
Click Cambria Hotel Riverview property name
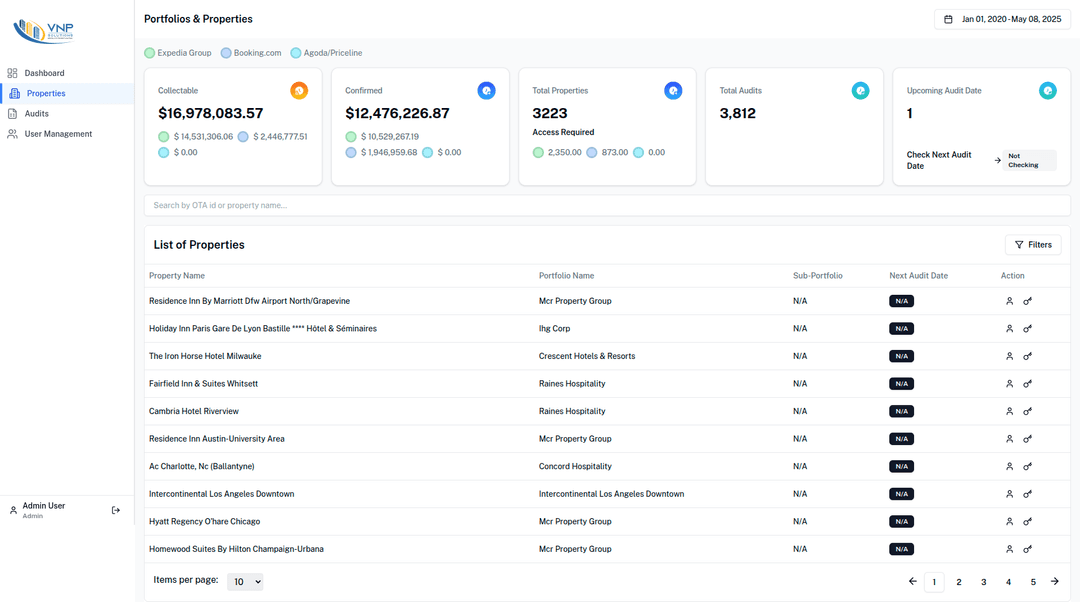194,411
